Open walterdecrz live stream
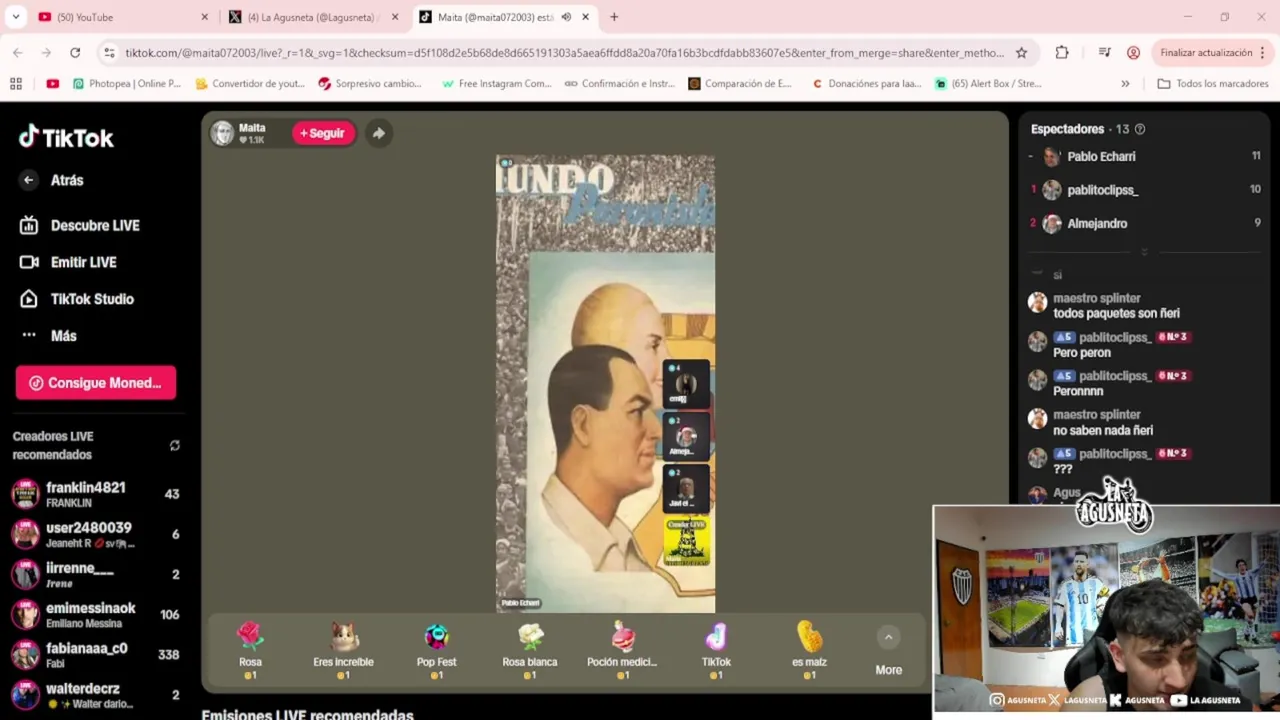Screen dimensions: 1280x720 point(95,694)
